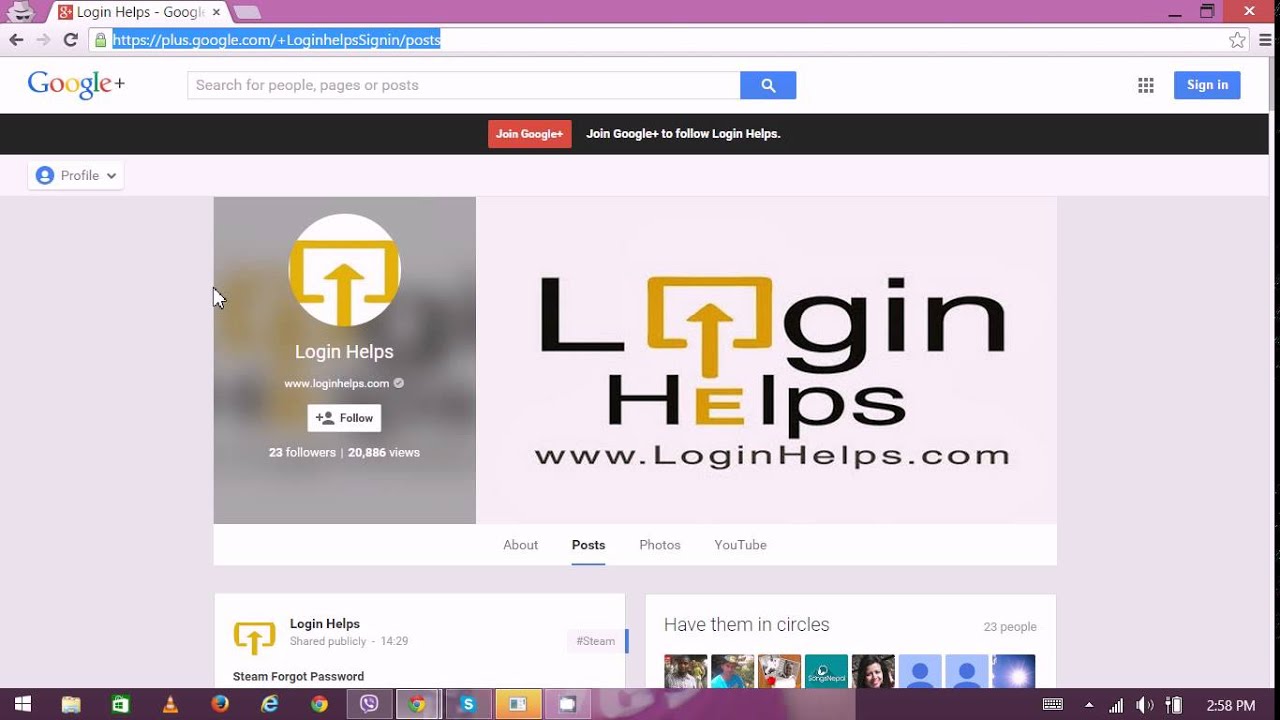The height and width of the screenshot is (720, 1280).
Task: Click the SongsNepal follower avatar
Action: click(826, 671)
